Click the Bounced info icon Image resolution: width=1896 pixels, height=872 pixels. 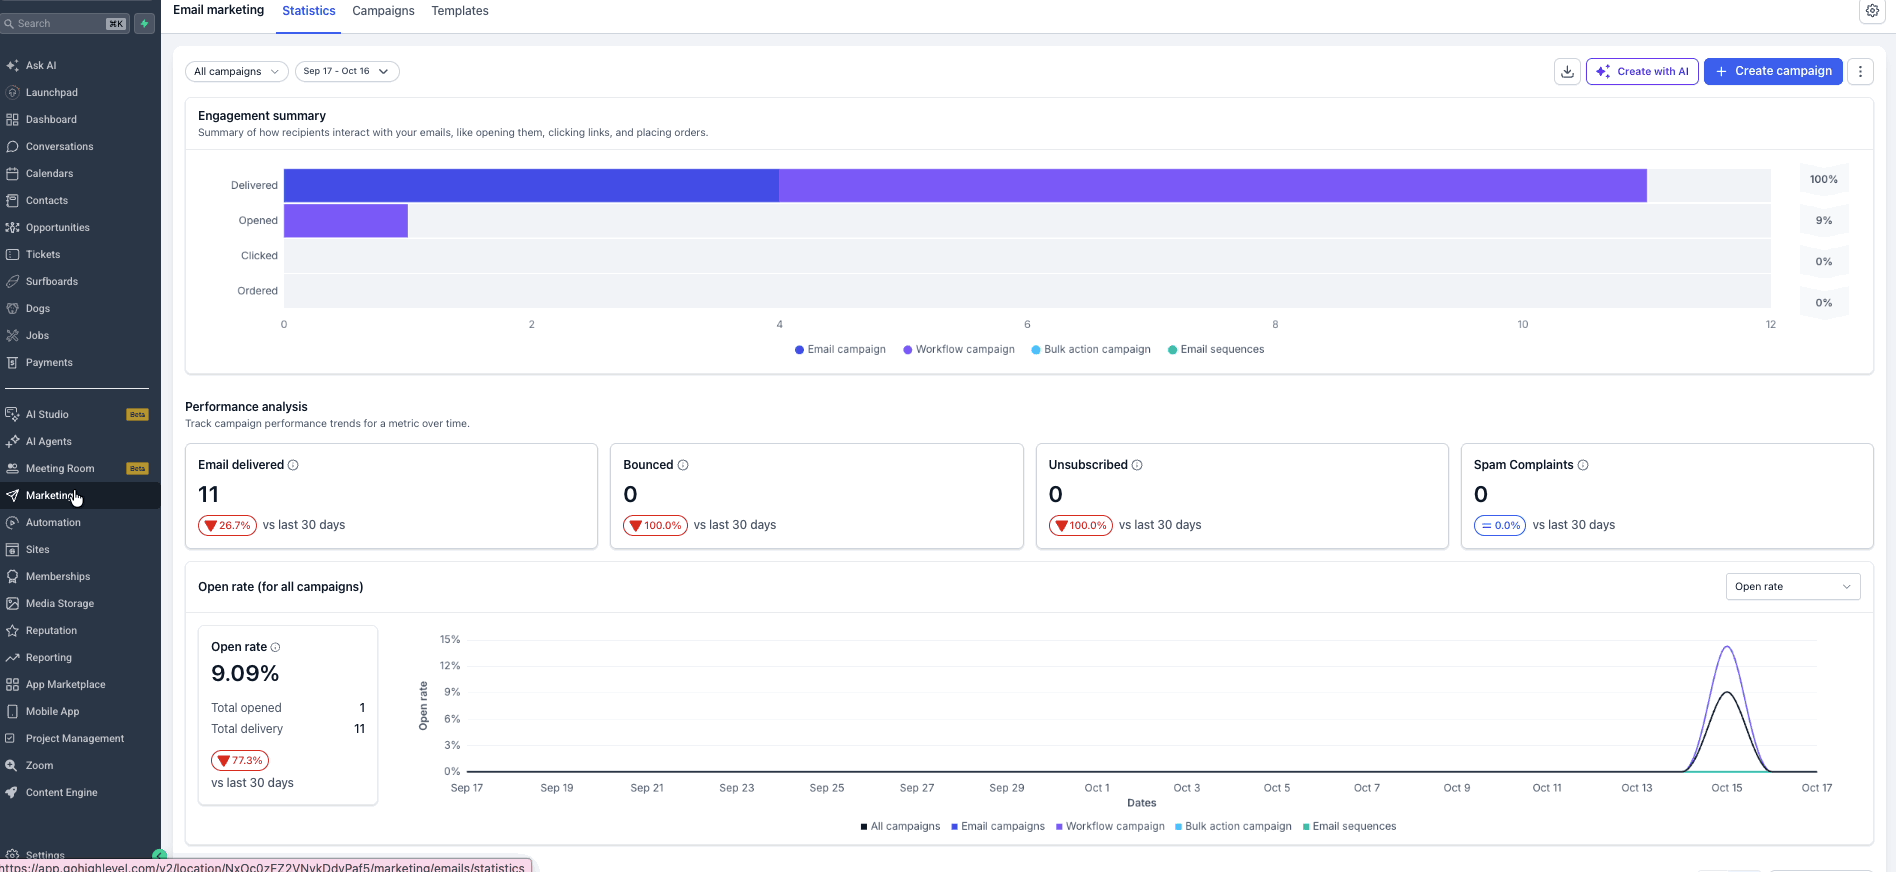(683, 465)
